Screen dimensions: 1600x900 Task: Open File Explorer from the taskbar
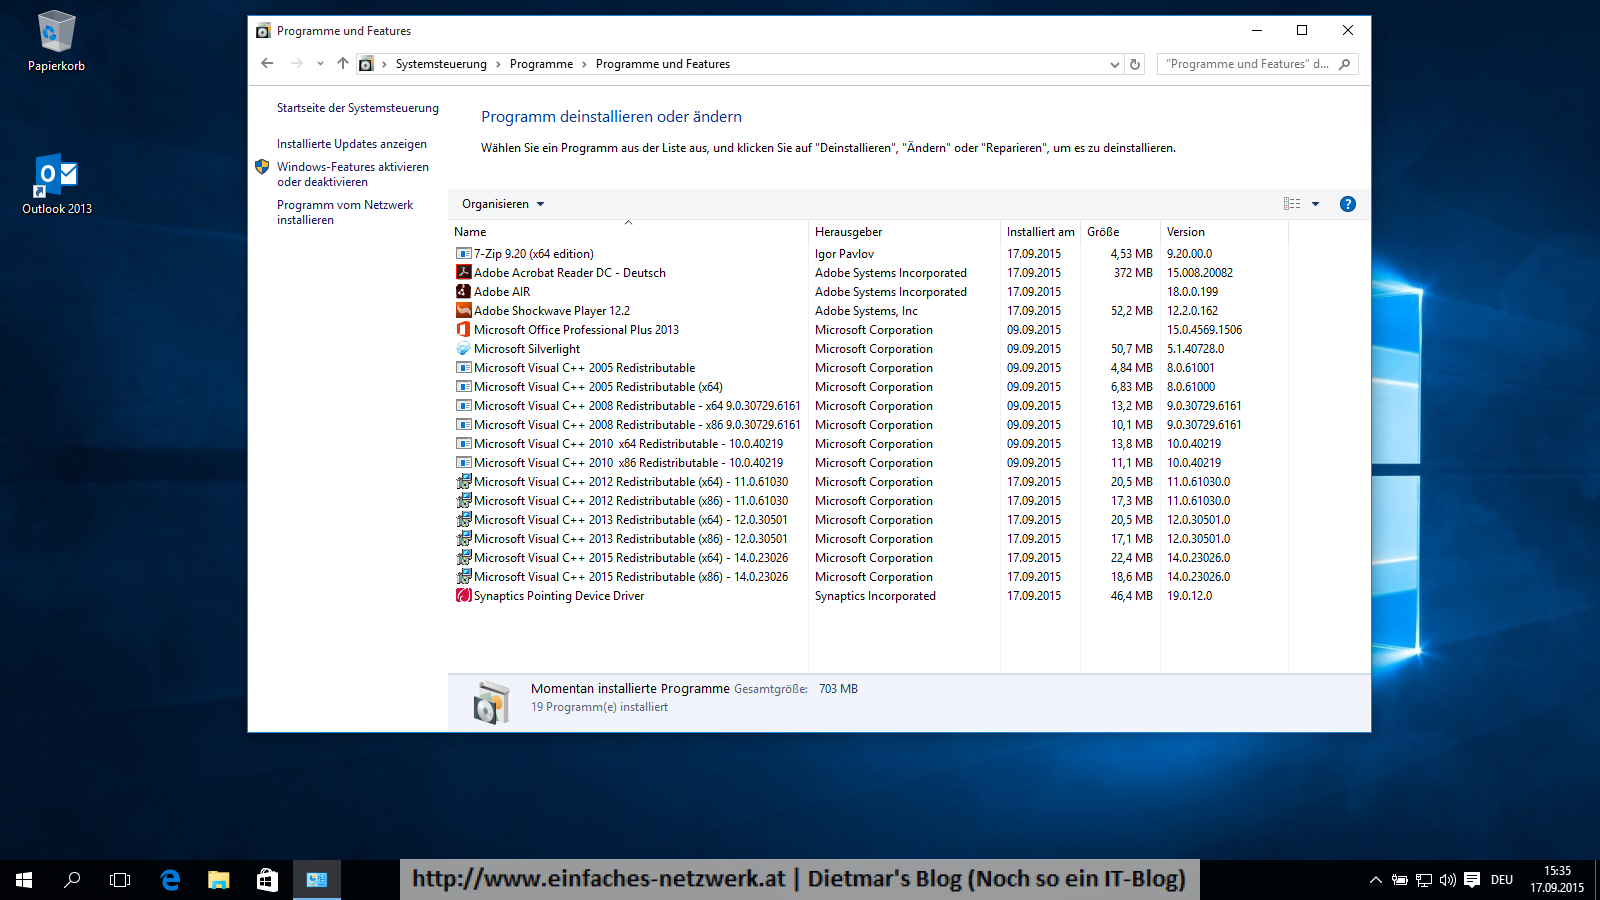[x=218, y=880]
